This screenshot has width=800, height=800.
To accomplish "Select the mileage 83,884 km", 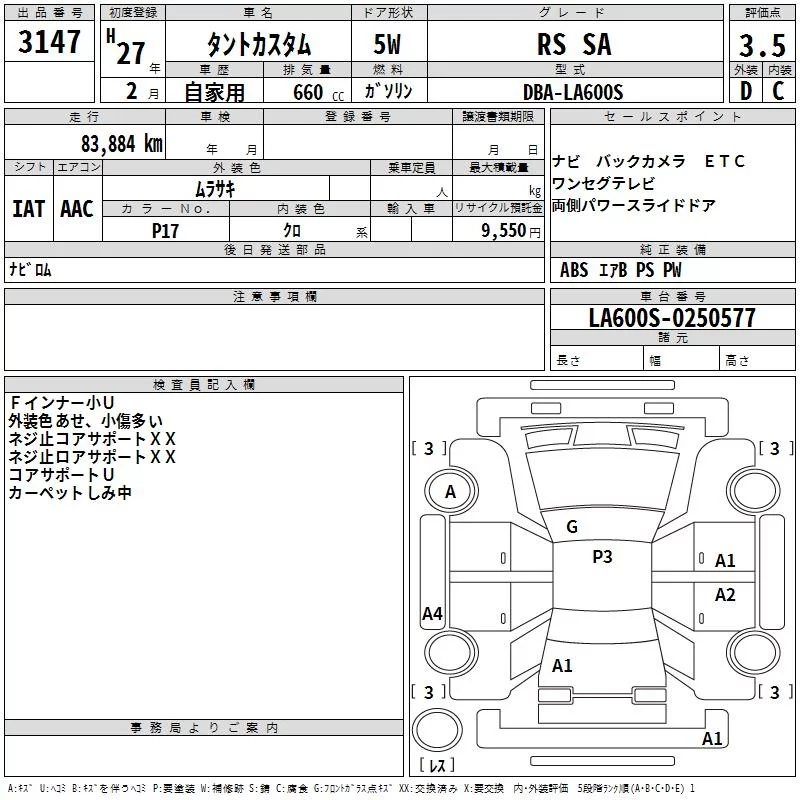I will (x=122, y=144).
